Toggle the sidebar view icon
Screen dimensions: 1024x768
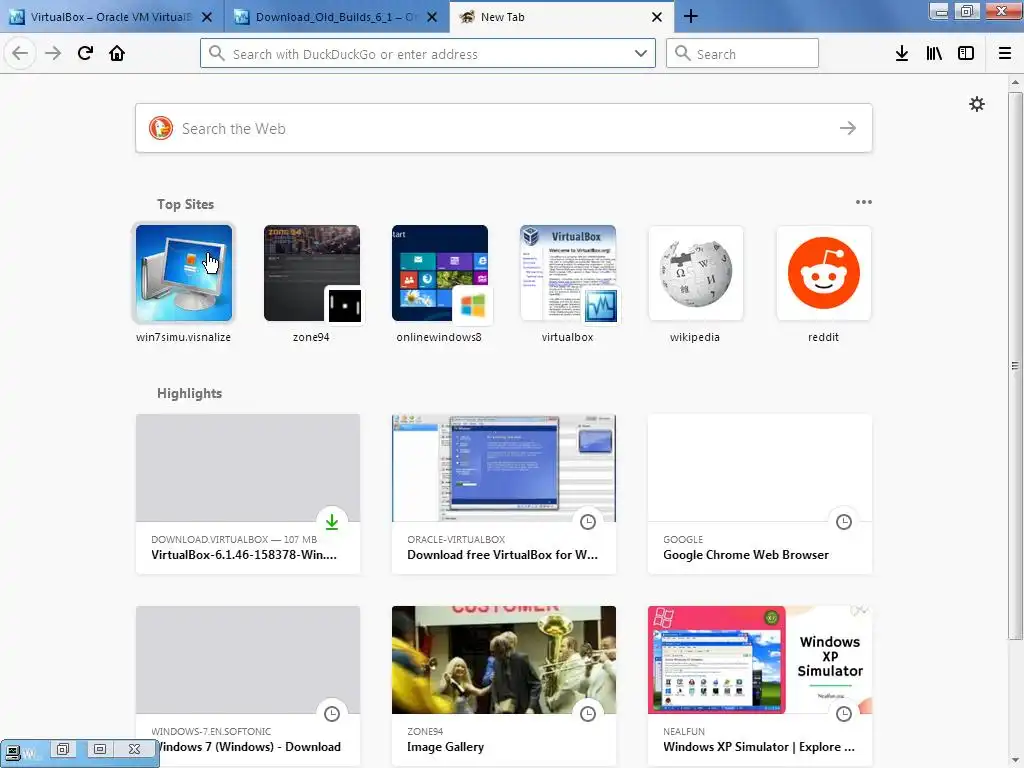pyautogui.click(x=966, y=53)
